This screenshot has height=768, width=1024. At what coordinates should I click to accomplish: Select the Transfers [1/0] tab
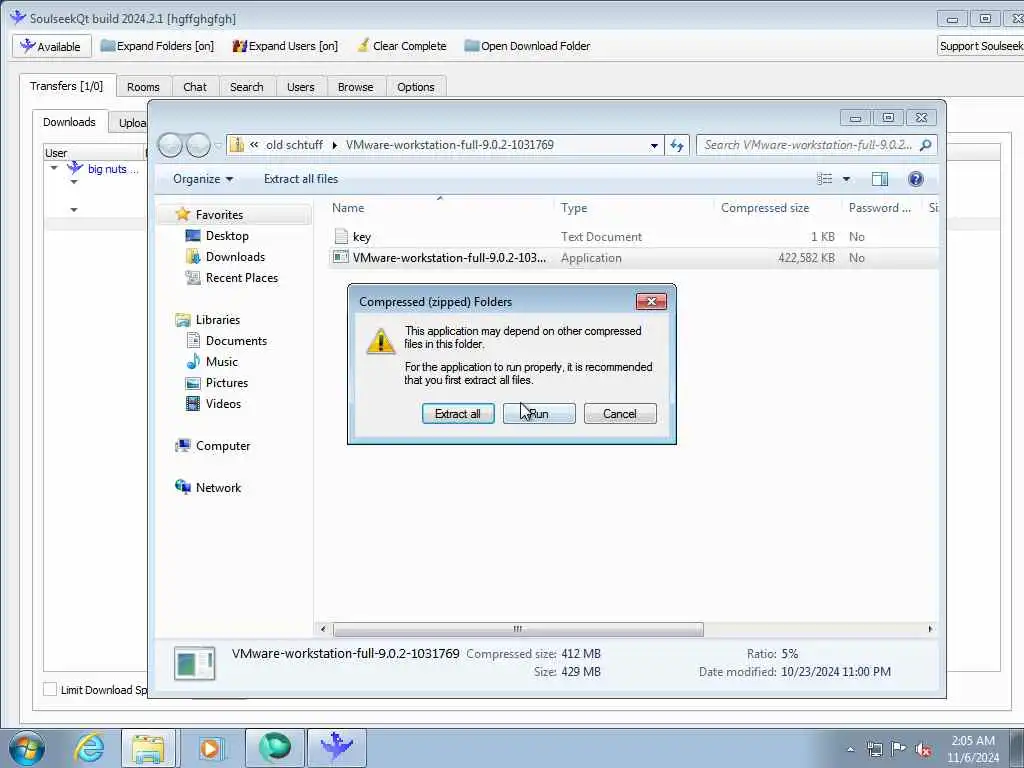point(67,86)
